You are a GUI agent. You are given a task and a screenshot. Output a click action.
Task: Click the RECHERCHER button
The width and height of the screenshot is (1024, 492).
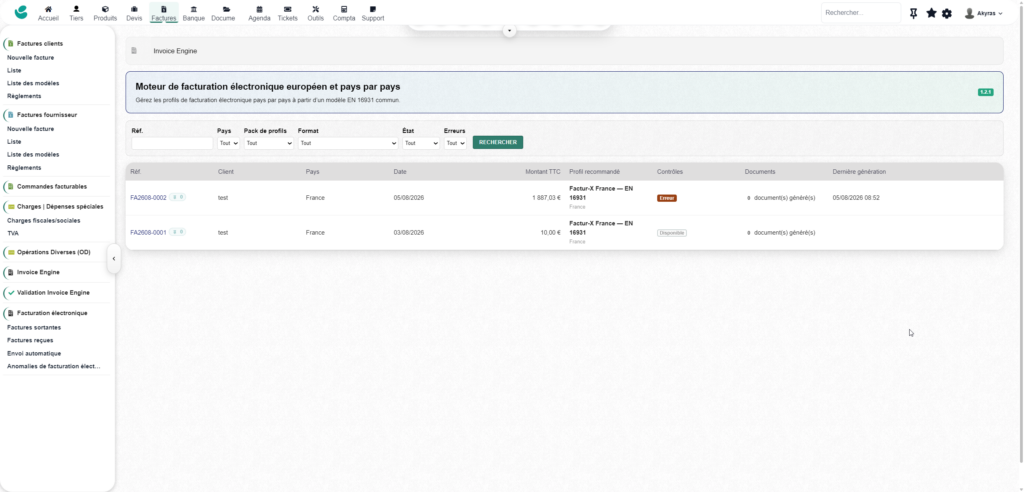(498, 142)
